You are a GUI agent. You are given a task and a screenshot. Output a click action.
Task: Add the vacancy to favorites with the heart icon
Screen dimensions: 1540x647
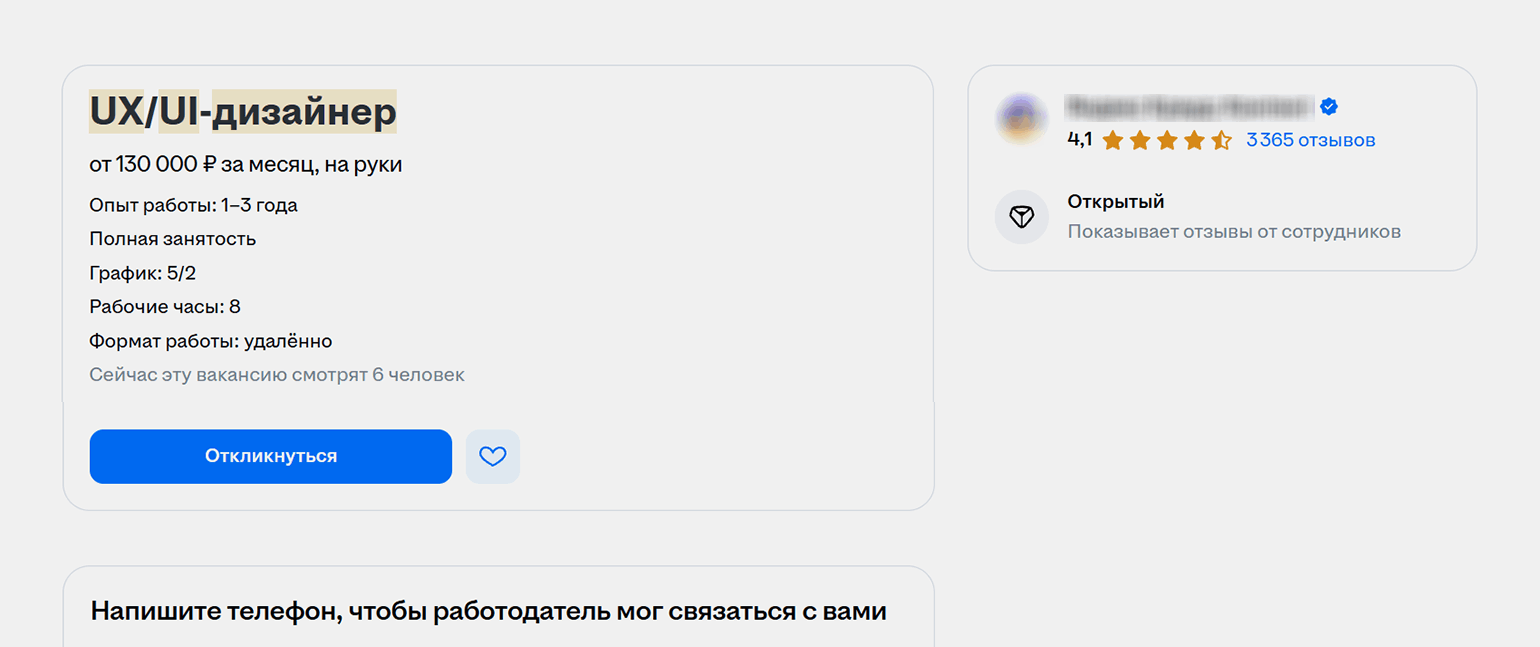(493, 457)
